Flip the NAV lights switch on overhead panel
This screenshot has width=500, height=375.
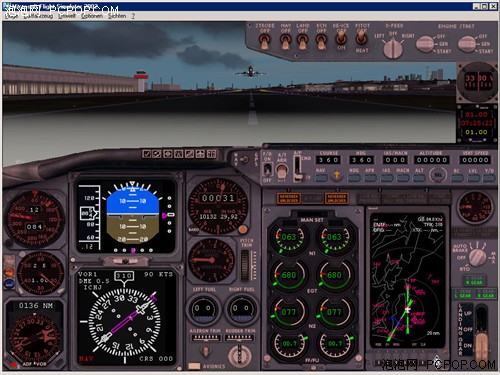(x=285, y=42)
